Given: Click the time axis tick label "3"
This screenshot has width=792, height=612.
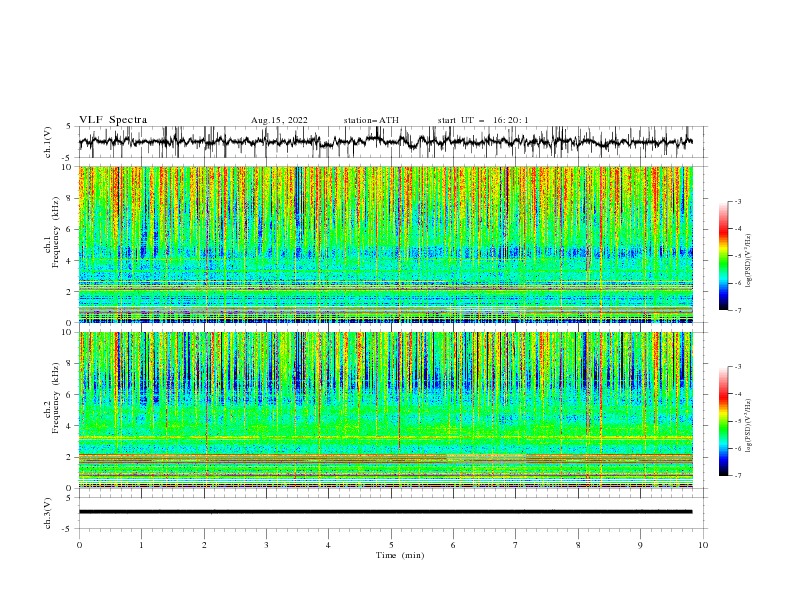Looking at the screenshot, I should (266, 545).
